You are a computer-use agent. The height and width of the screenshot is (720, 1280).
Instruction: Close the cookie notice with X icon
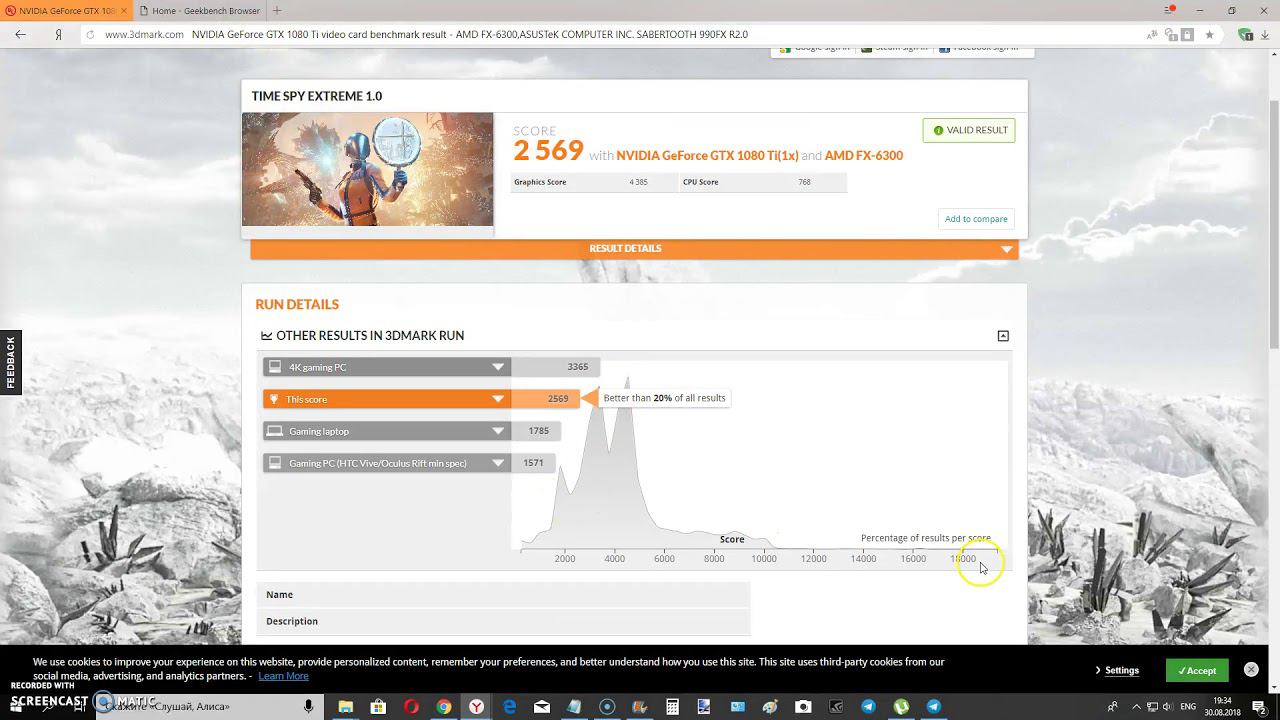(1251, 669)
